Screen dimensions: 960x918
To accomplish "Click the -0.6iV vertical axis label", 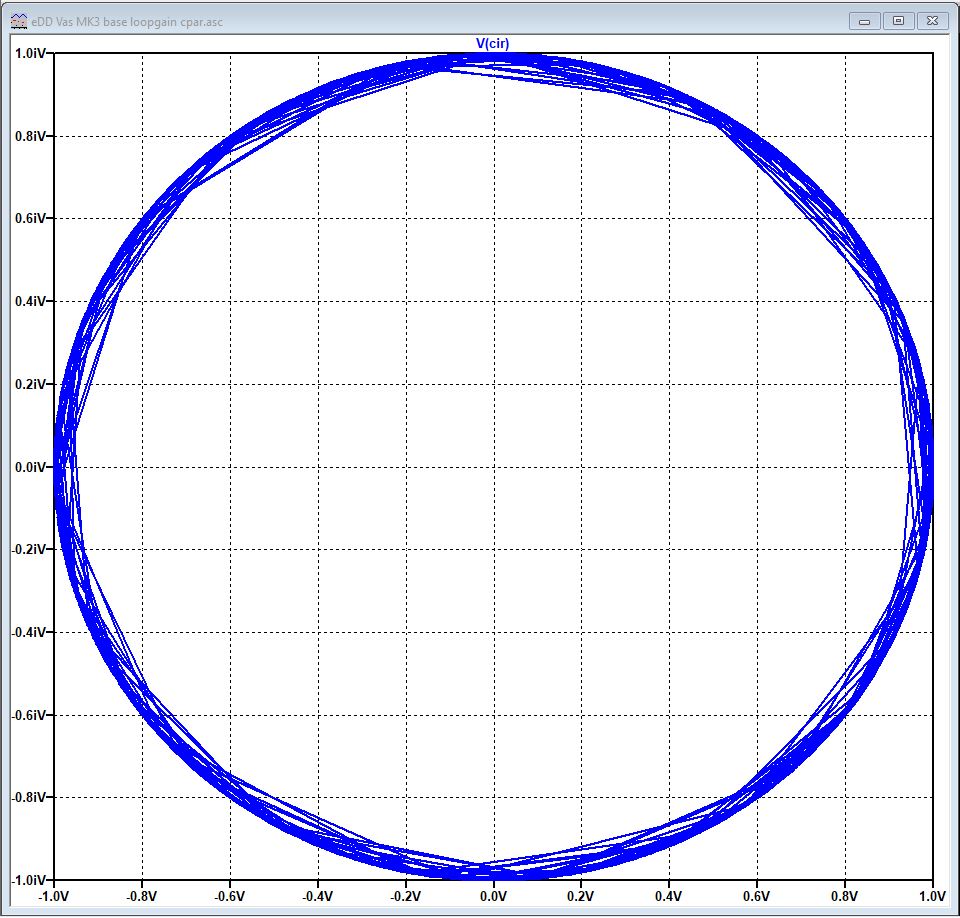I will click(28, 715).
